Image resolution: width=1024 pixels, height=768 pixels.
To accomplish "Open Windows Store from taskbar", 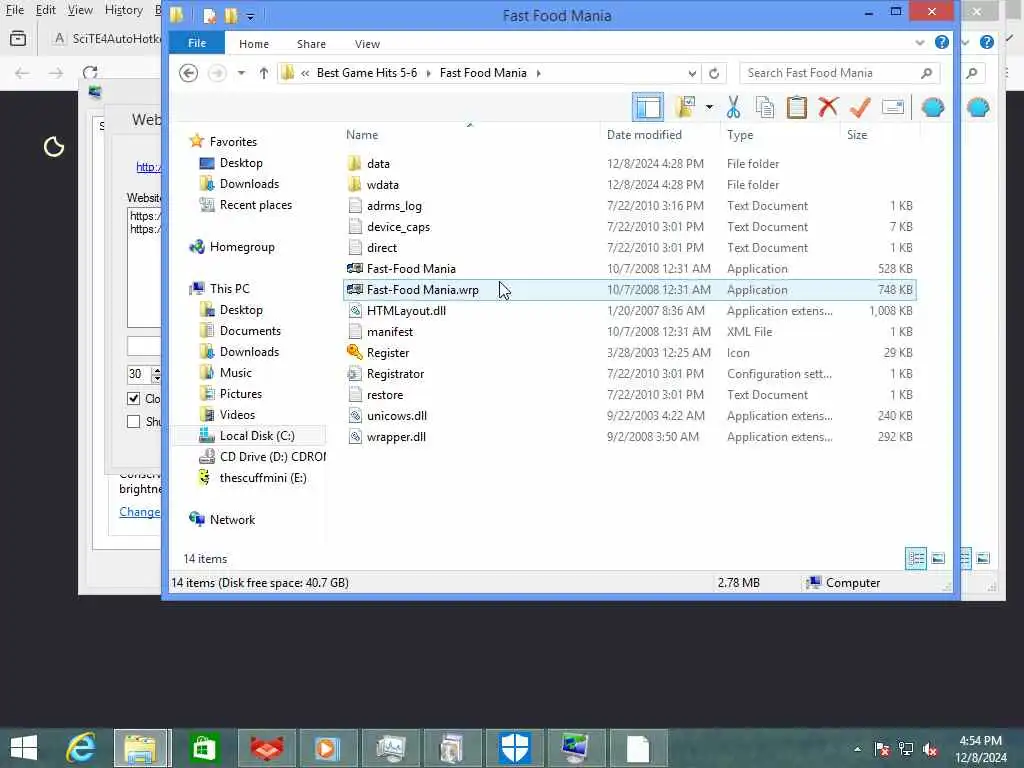I will [204, 748].
